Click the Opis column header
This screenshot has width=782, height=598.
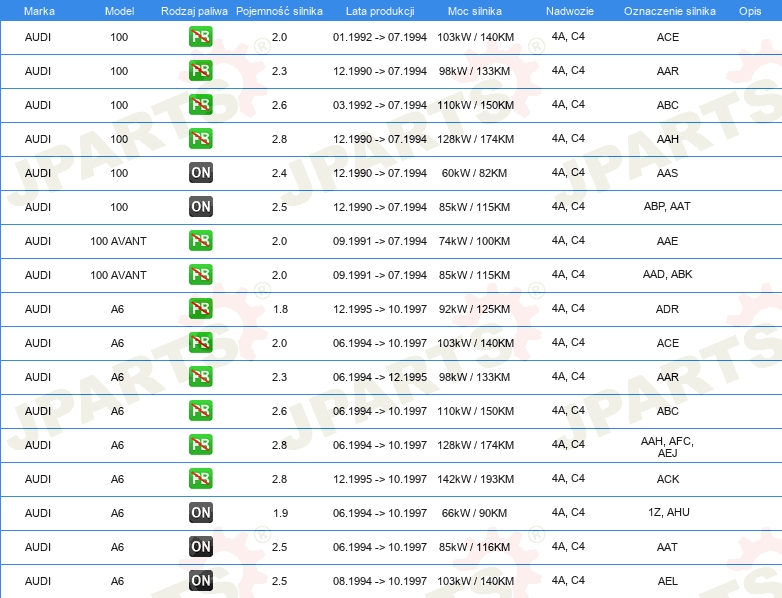tap(750, 11)
